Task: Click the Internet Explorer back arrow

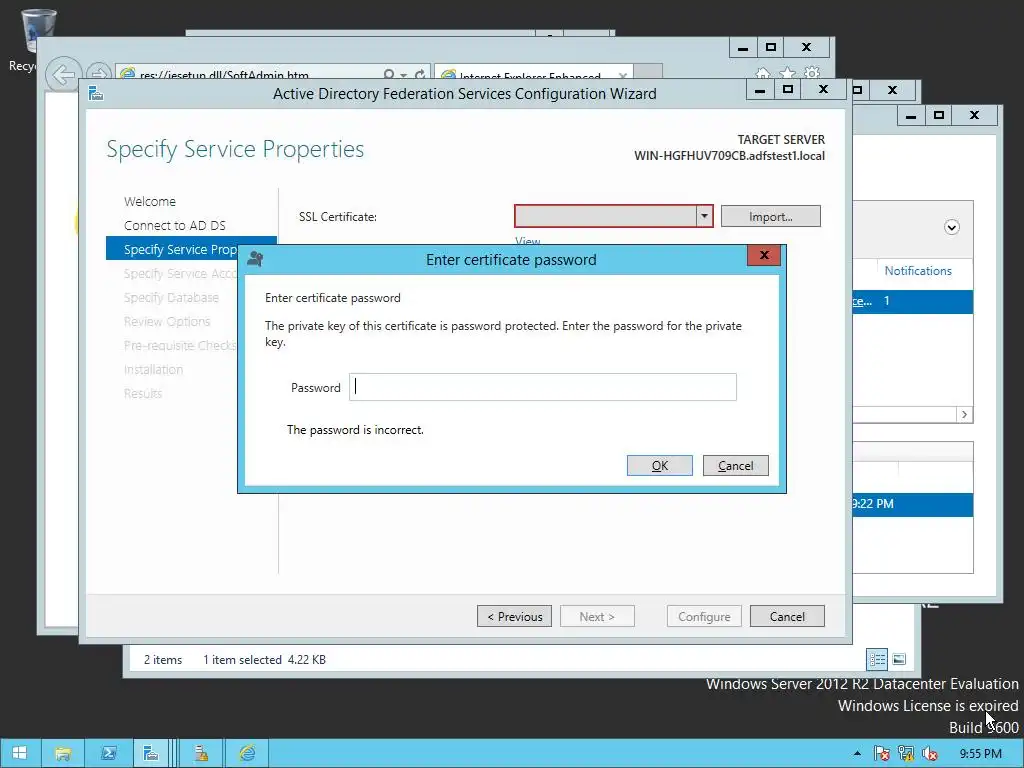Action: [63, 75]
